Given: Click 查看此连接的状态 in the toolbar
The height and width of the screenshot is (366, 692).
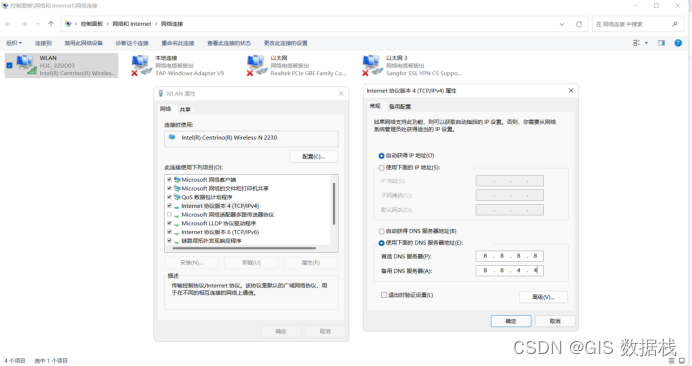Looking at the screenshot, I should click(x=229, y=43).
